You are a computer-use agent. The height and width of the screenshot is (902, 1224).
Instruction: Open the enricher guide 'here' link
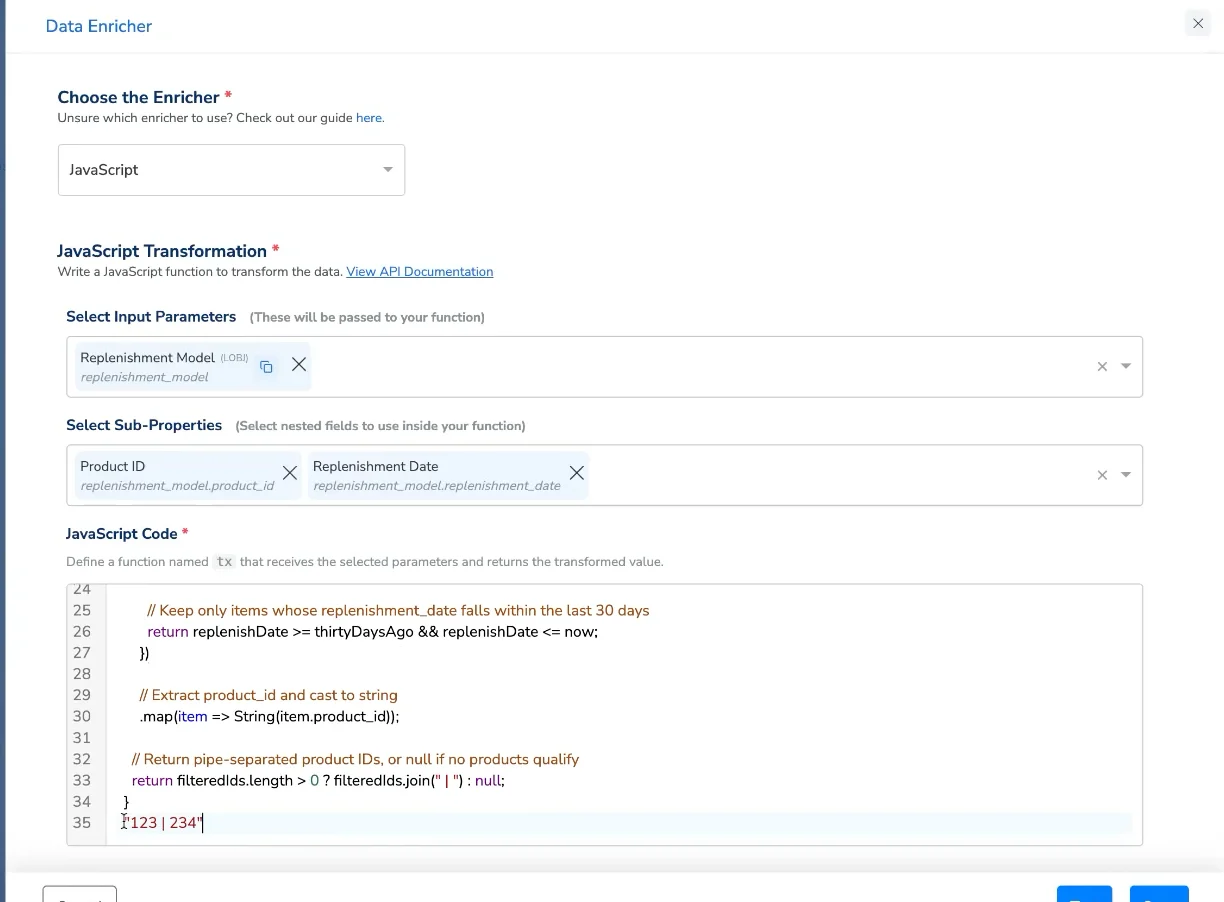click(x=369, y=118)
